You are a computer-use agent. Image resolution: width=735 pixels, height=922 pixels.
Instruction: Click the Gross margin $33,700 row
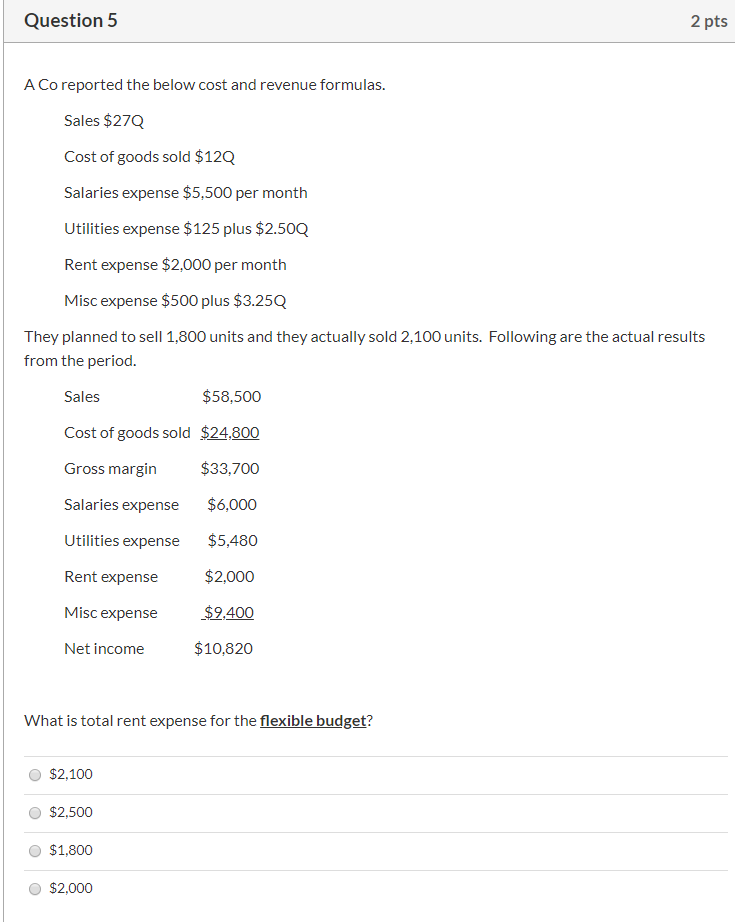[160, 468]
